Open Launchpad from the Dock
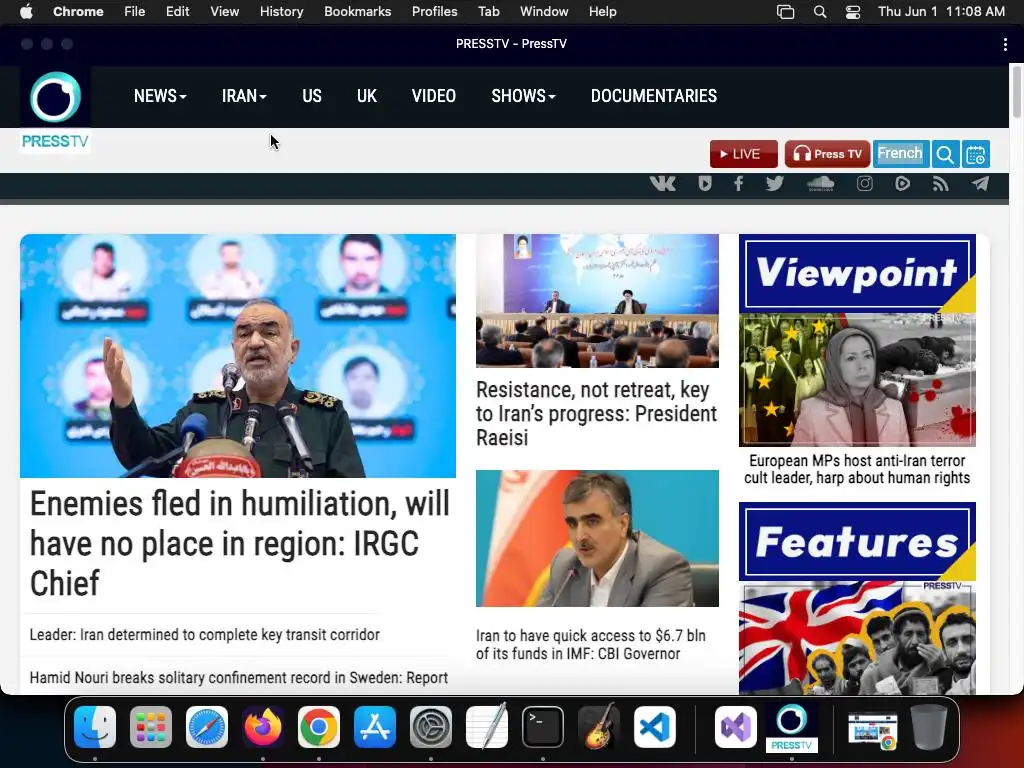 click(151, 727)
